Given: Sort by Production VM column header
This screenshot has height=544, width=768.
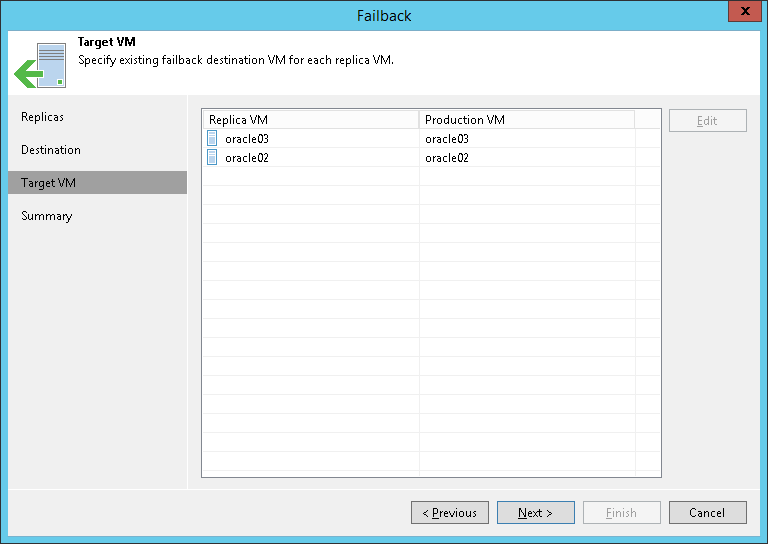Looking at the screenshot, I should [526, 120].
